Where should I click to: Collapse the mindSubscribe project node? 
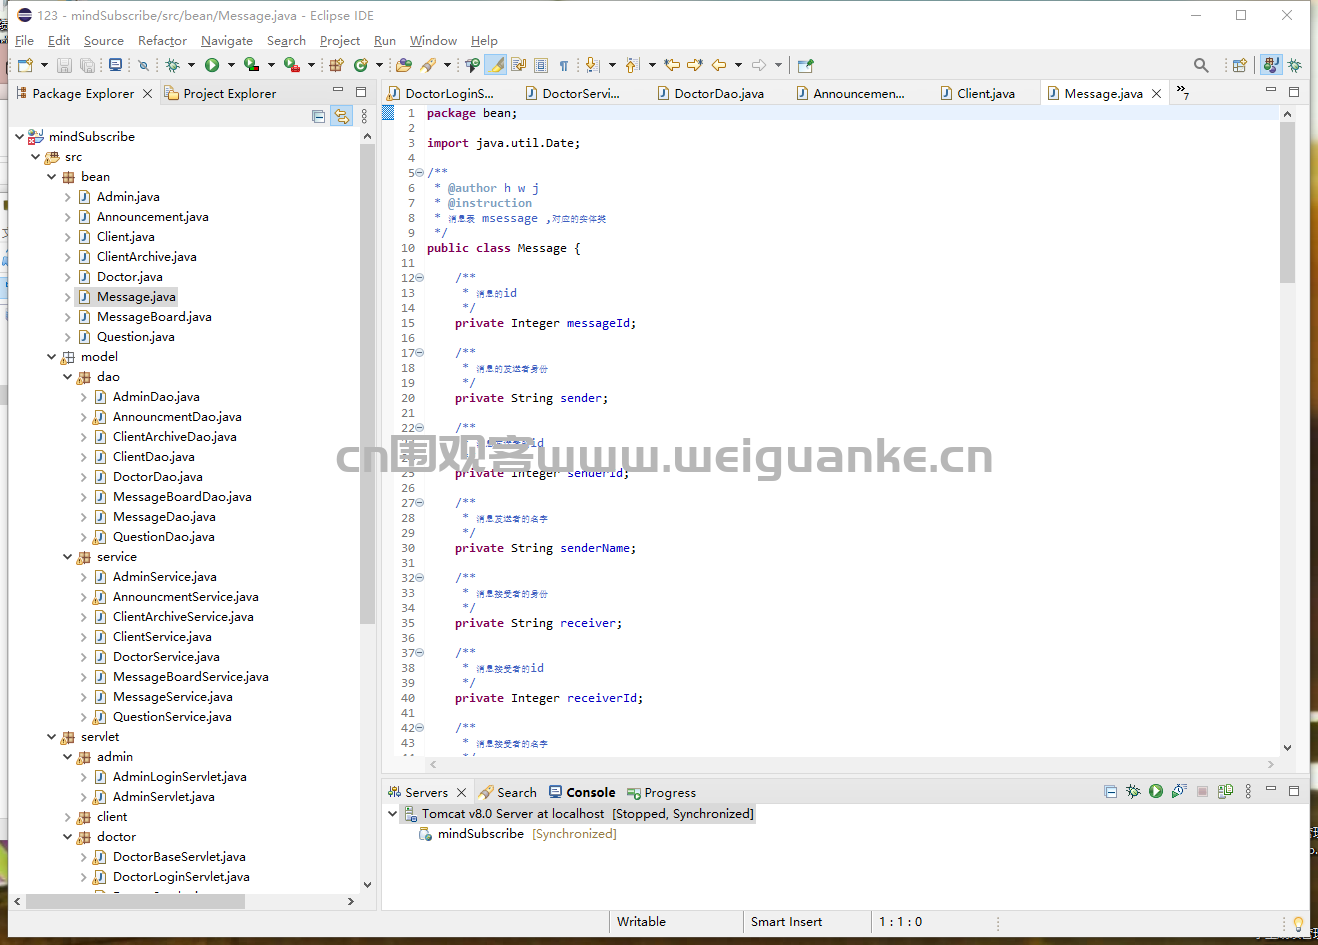[19, 136]
